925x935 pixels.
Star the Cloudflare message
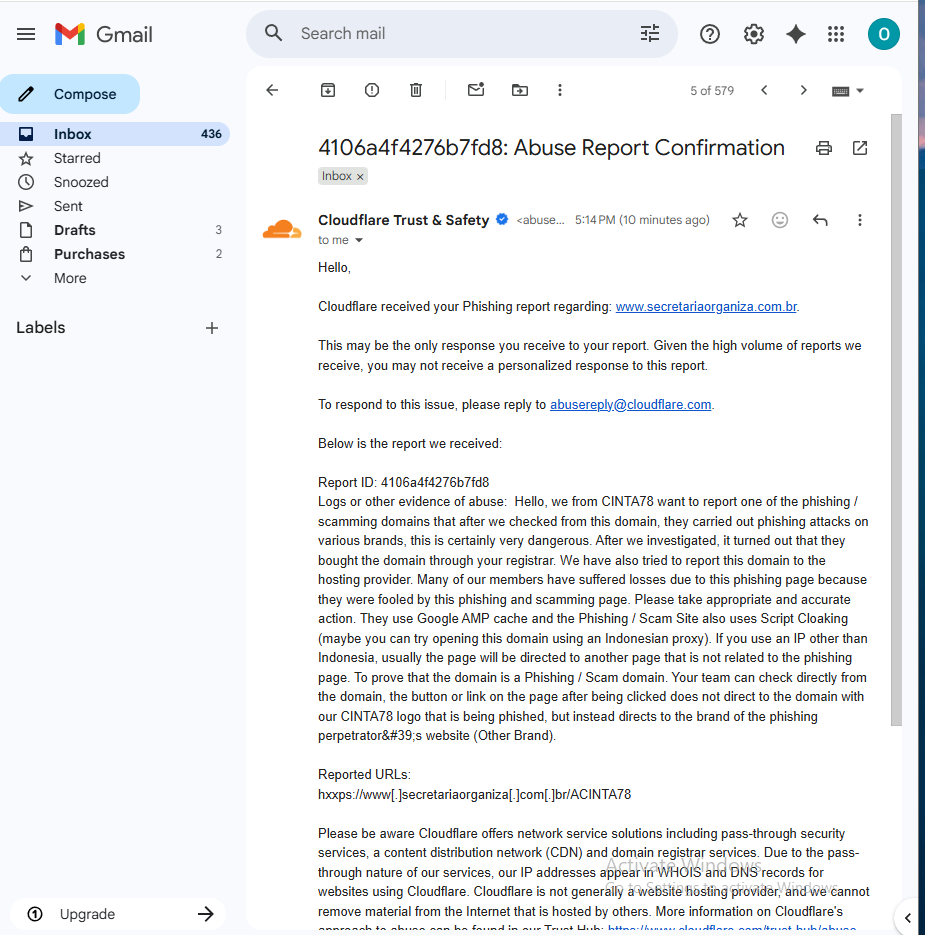[x=740, y=220]
